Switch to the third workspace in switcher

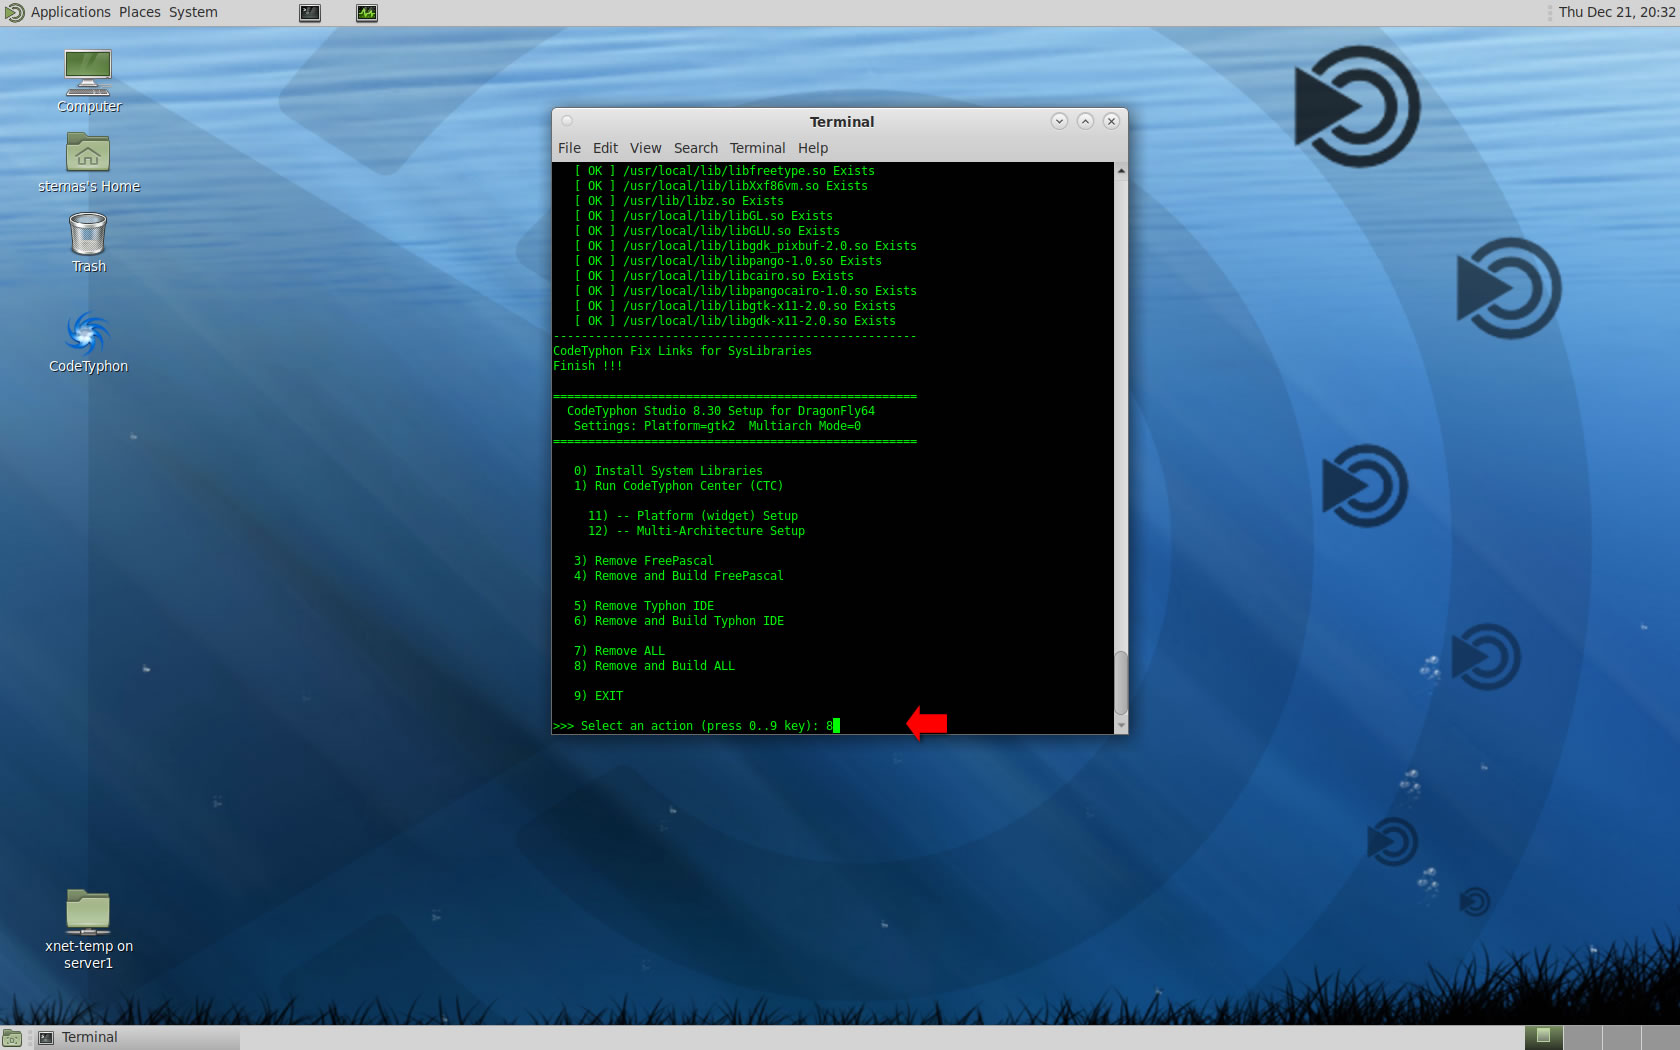tap(1622, 1037)
